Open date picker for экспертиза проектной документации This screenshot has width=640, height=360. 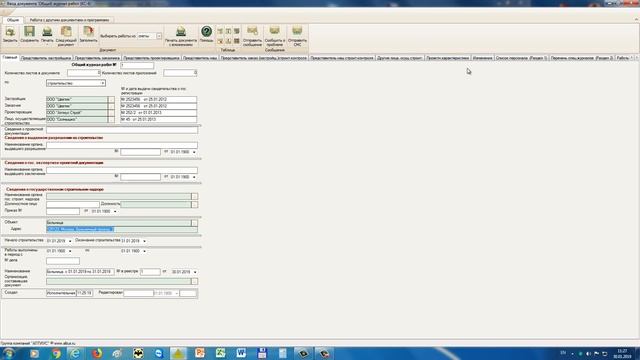coord(194,177)
